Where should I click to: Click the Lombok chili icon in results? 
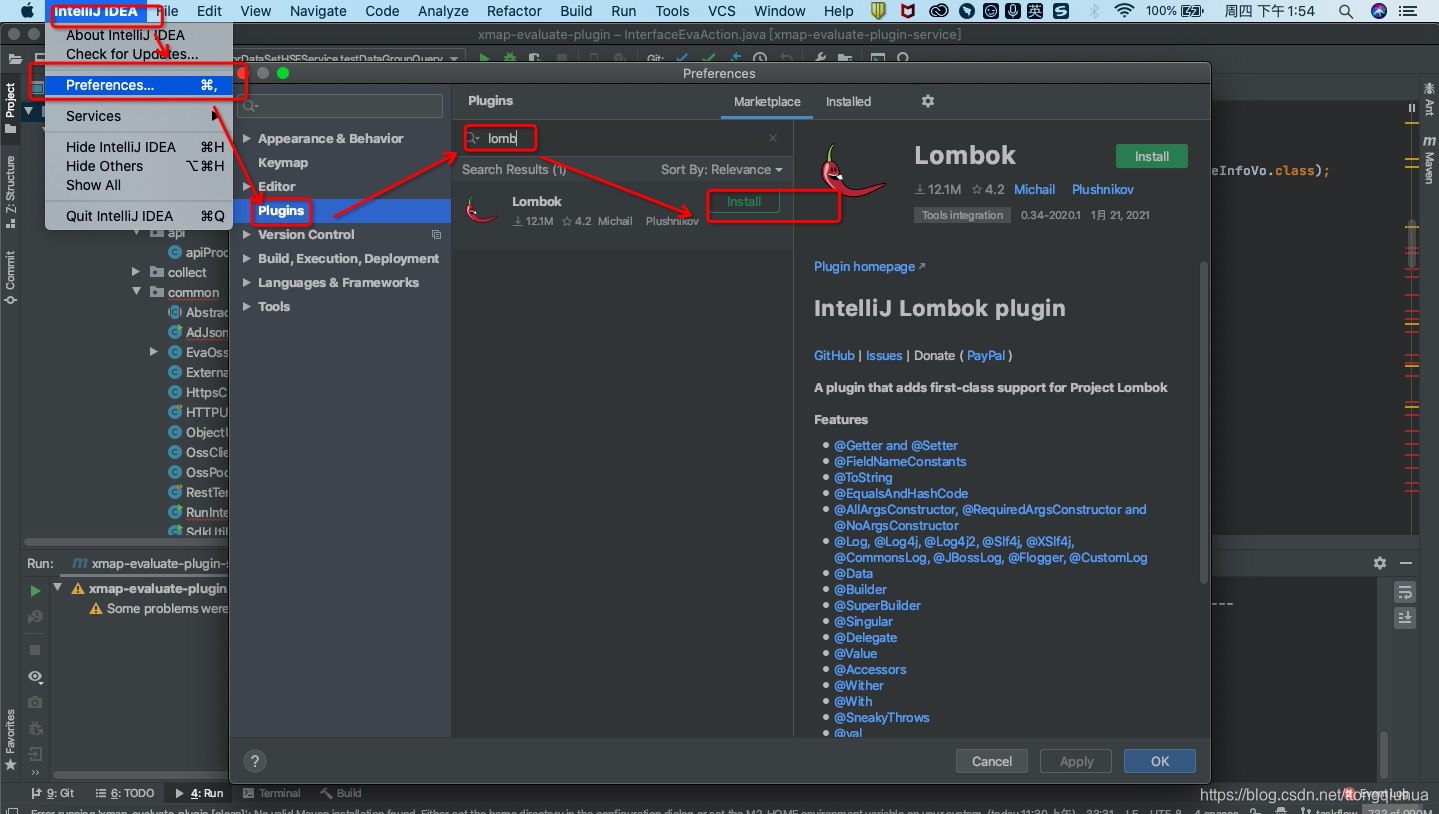click(x=482, y=209)
